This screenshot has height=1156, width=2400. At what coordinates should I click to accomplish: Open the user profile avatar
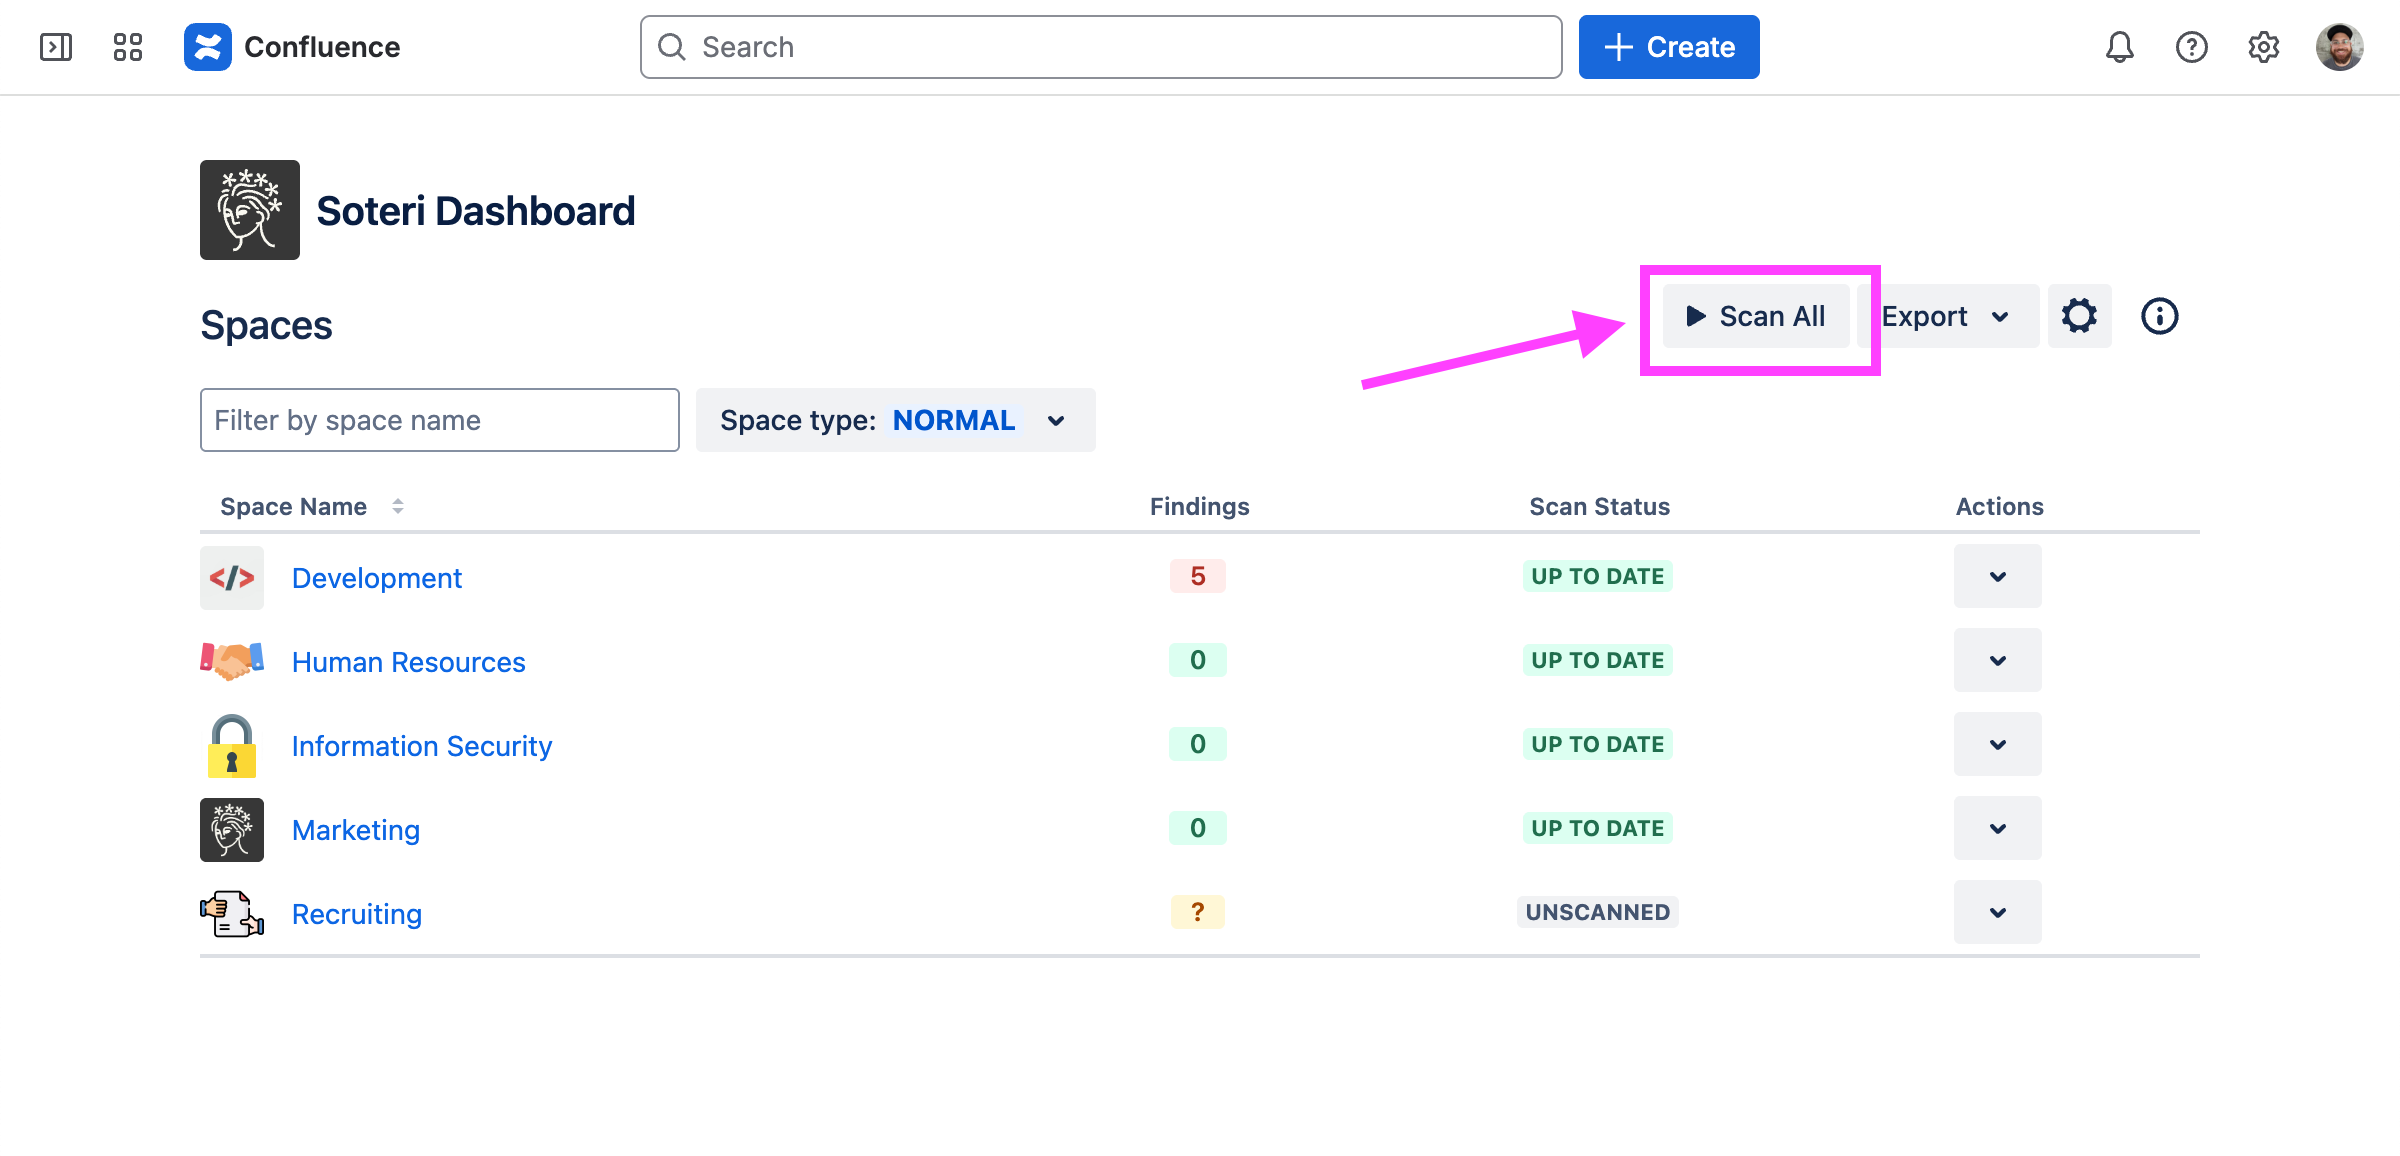2339,47
